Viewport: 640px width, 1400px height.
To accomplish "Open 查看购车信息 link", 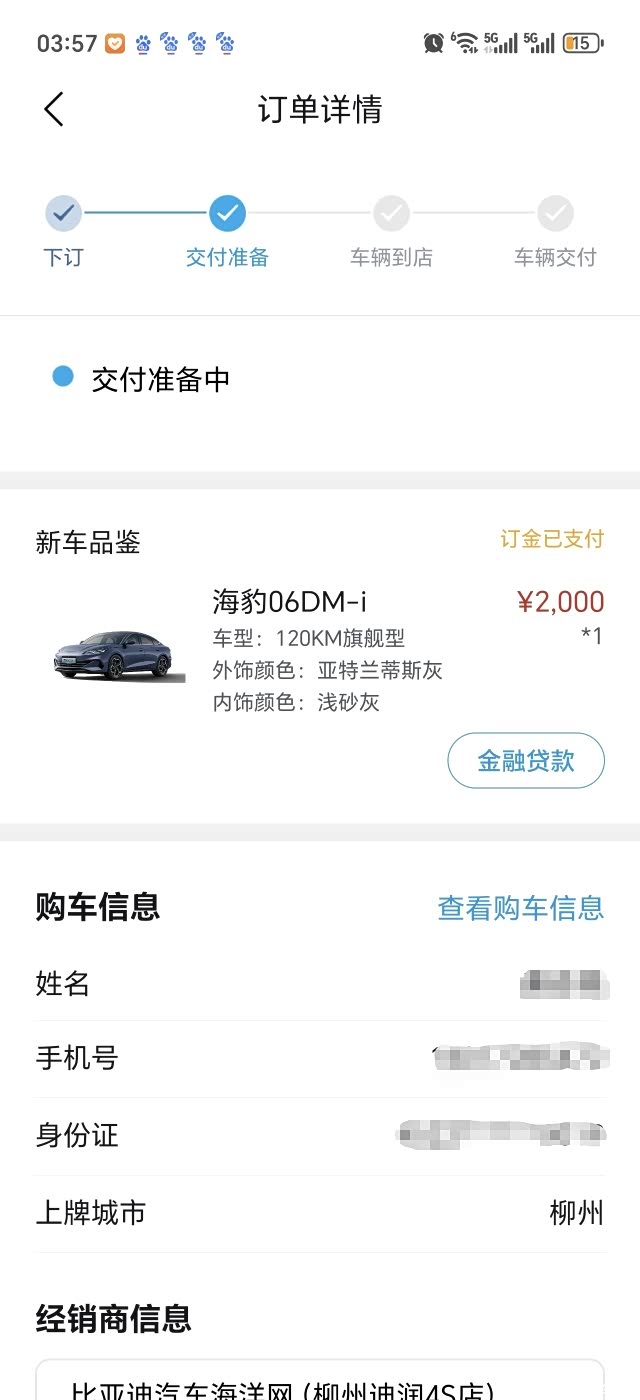I will pos(520,907).
